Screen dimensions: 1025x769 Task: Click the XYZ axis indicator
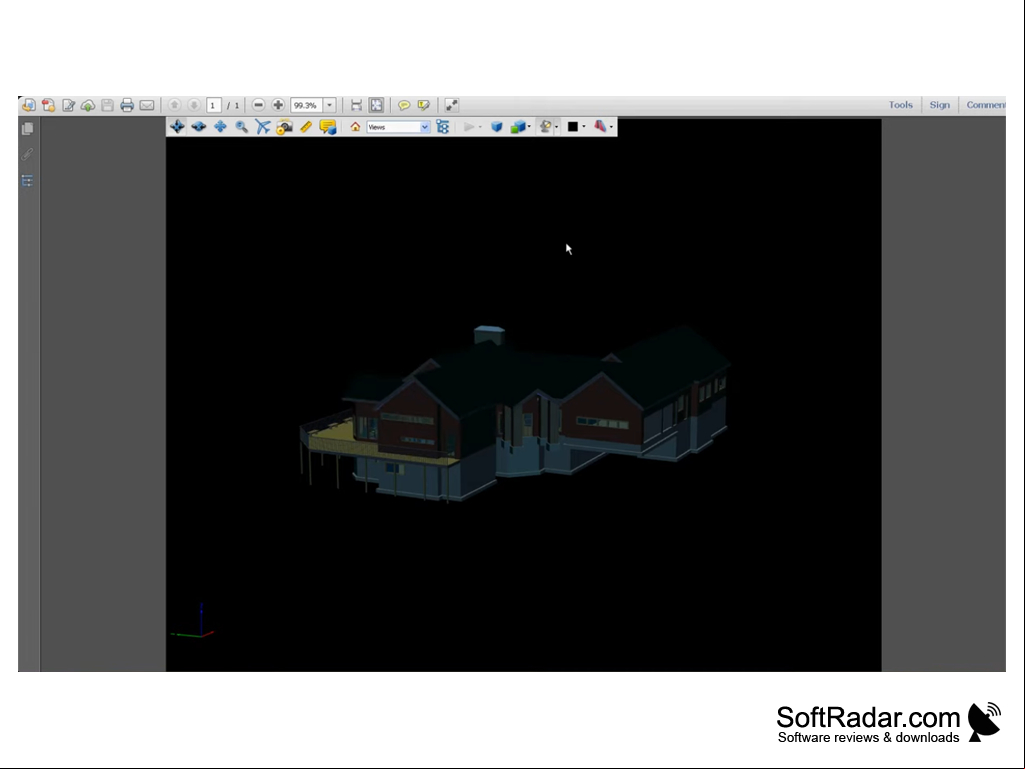192,620
